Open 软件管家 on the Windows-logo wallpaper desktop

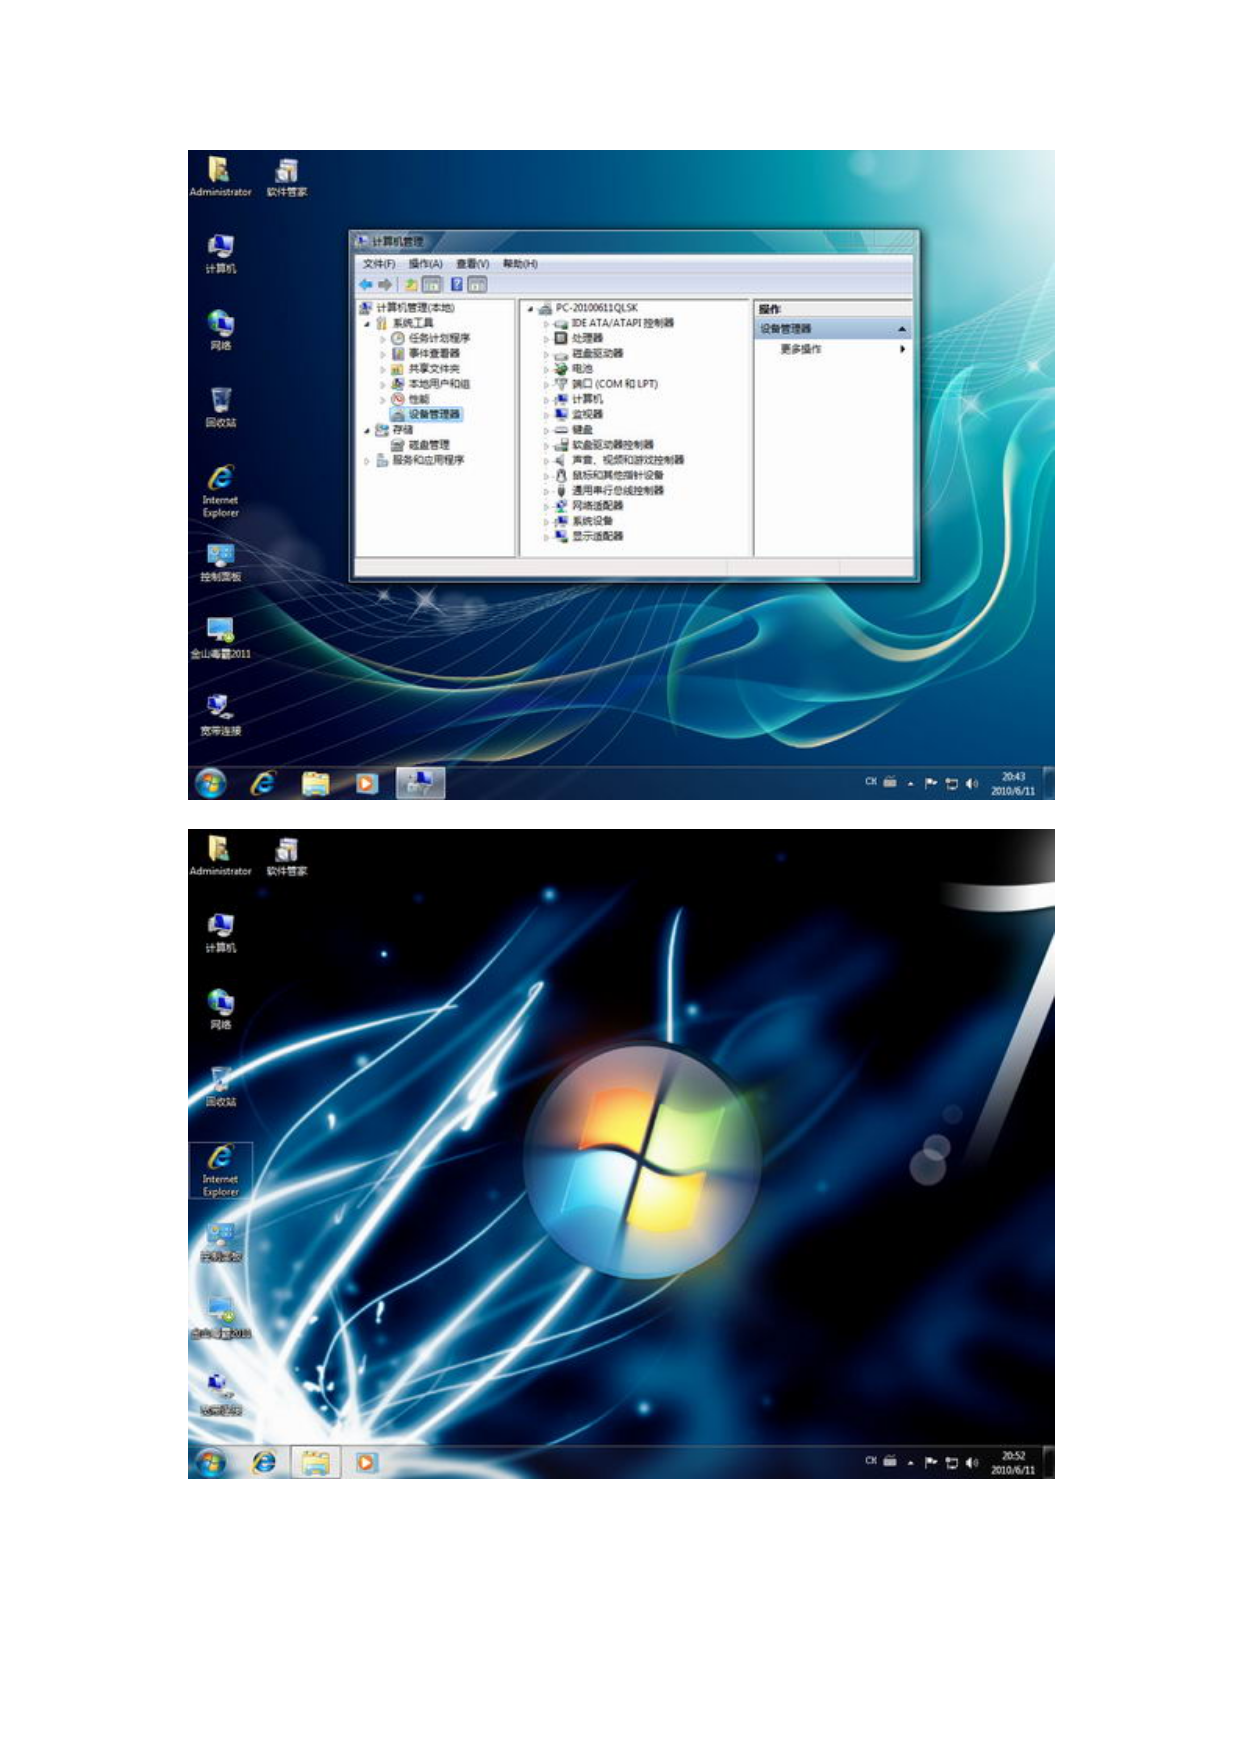pyautogui.click(x=287, y=856)
